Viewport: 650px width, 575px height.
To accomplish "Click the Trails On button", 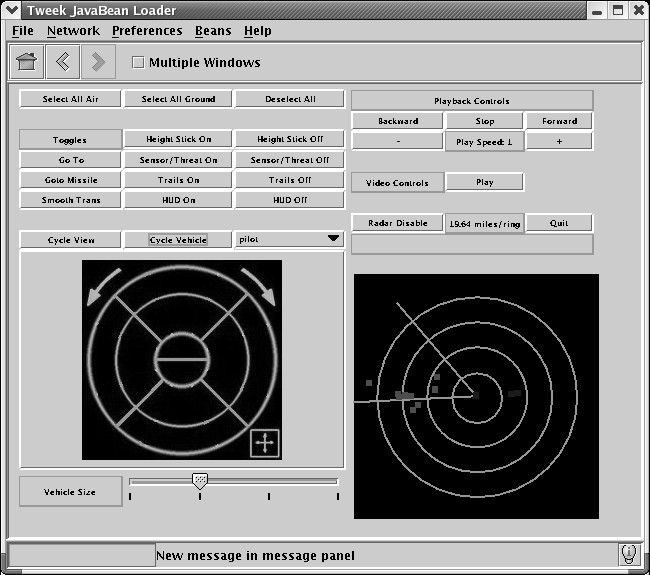I will tap(178, 180).
